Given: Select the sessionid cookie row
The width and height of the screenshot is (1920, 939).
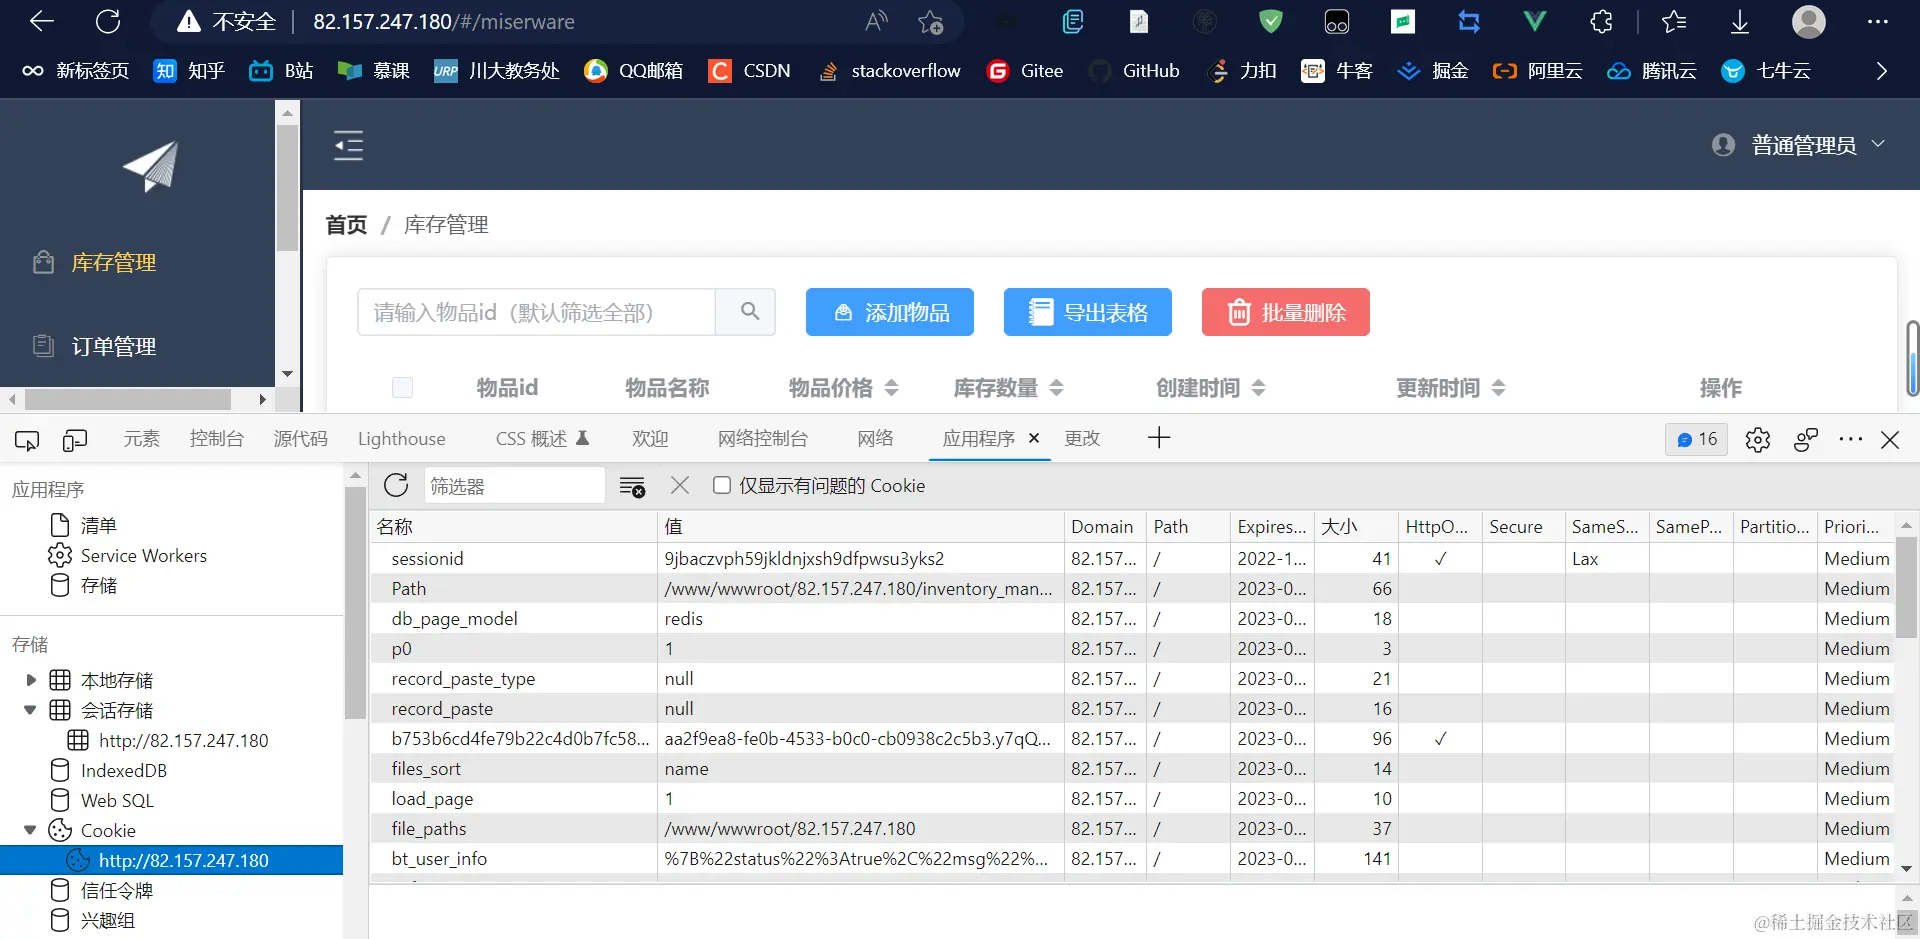Looking at the screenshot, I should pyautogui.click(x=1130, y=558).
